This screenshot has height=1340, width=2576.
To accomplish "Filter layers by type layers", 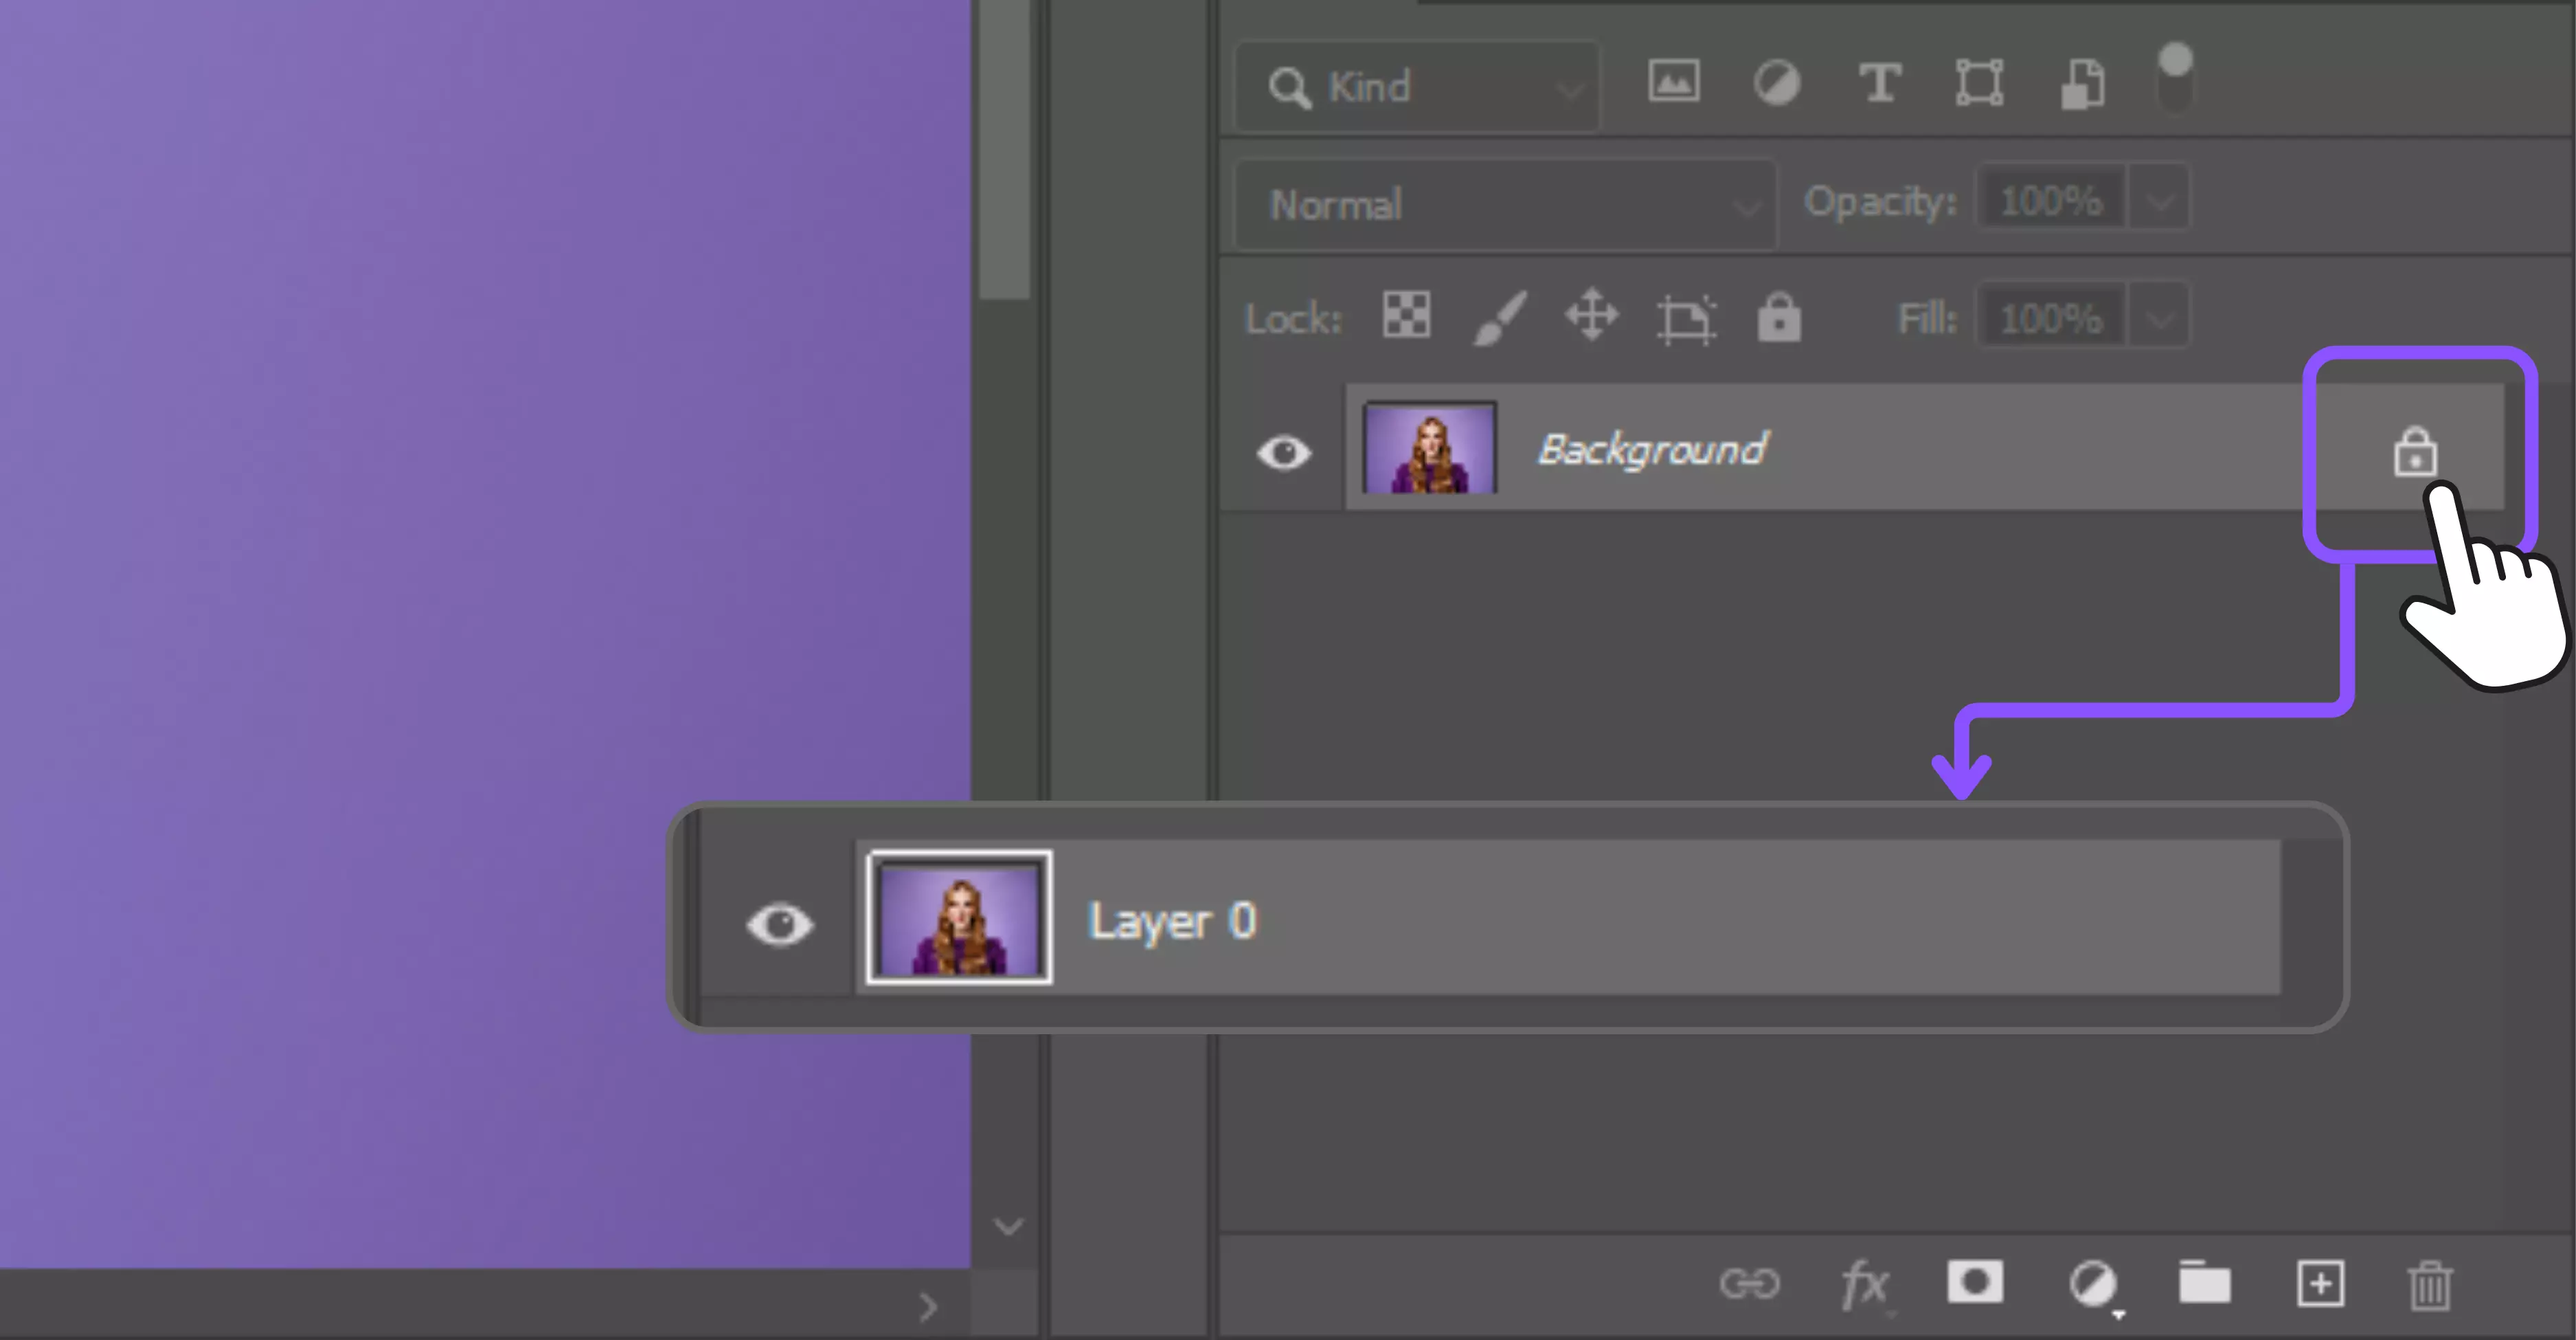I will [x=1879, y=82].
